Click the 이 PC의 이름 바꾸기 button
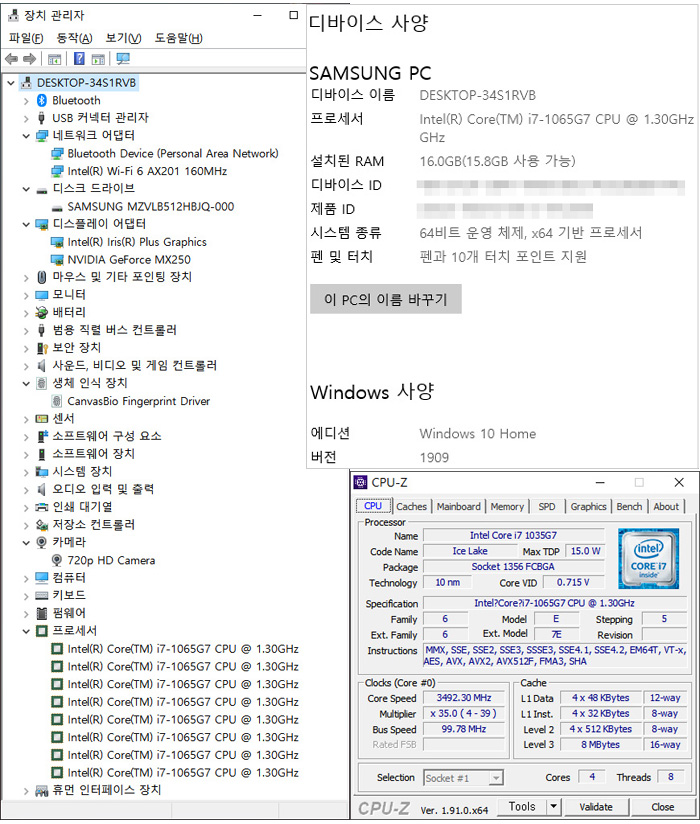The width and height of the screenshot is (700, 824). (x=386, y=299)
